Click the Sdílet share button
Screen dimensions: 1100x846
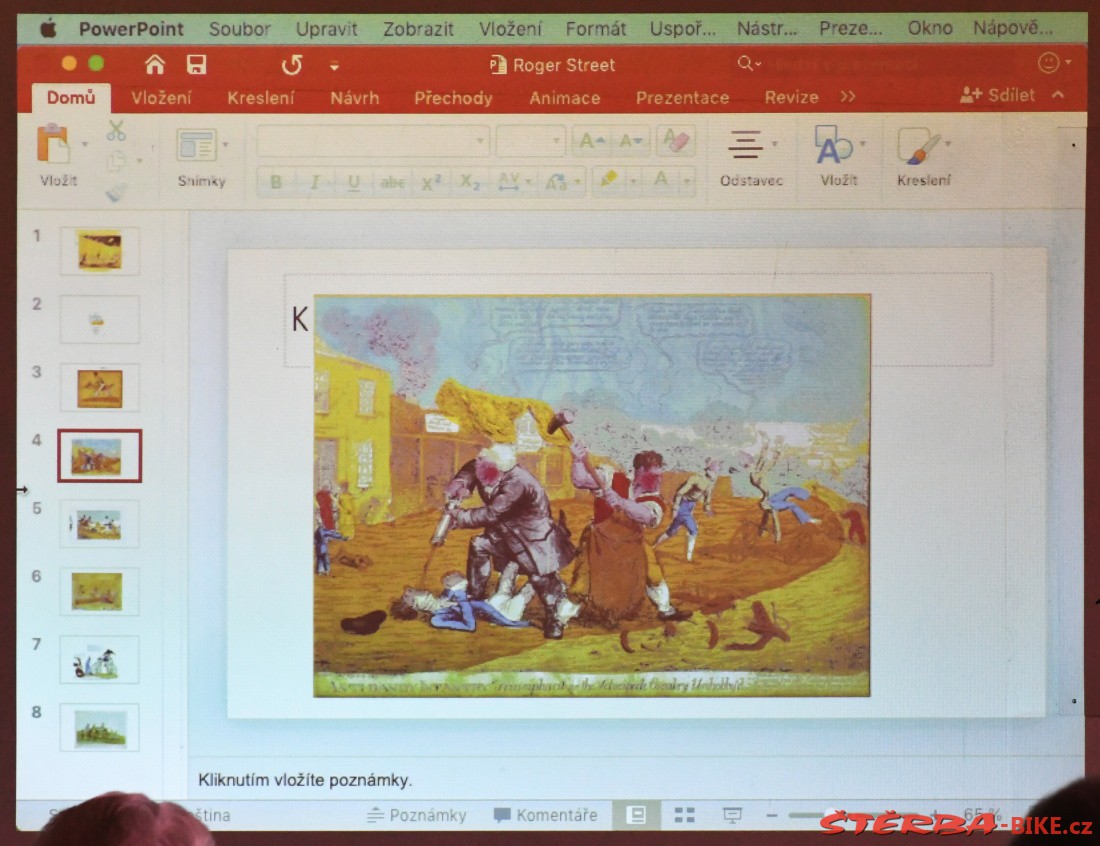(x=997, y=95)
